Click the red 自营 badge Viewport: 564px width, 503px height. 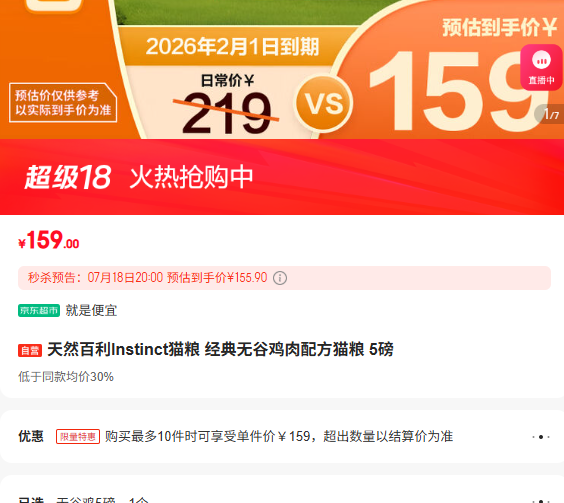(x=30, y=350)
